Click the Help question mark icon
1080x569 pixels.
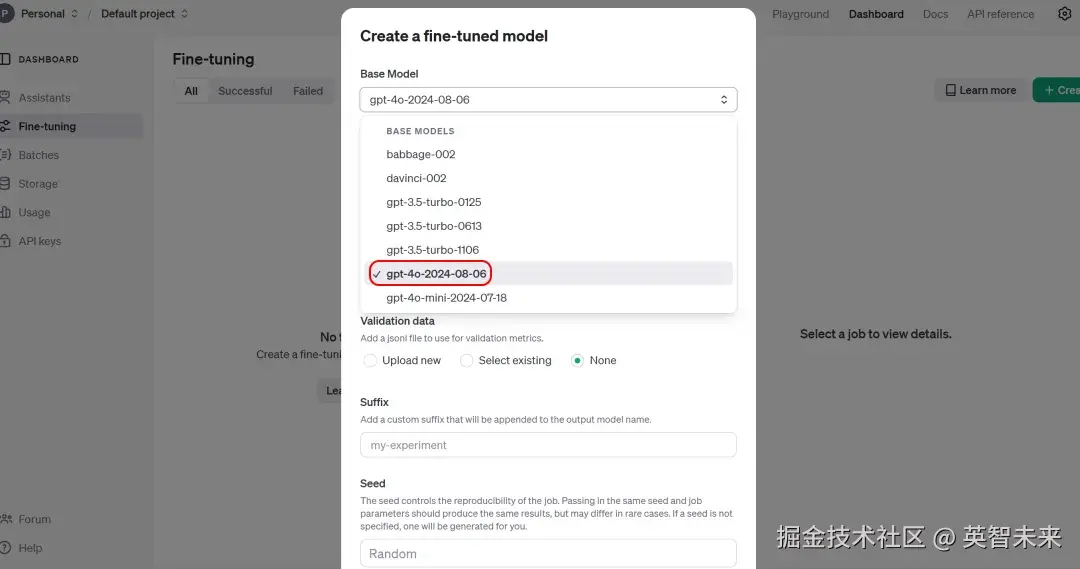coord(5,548)
